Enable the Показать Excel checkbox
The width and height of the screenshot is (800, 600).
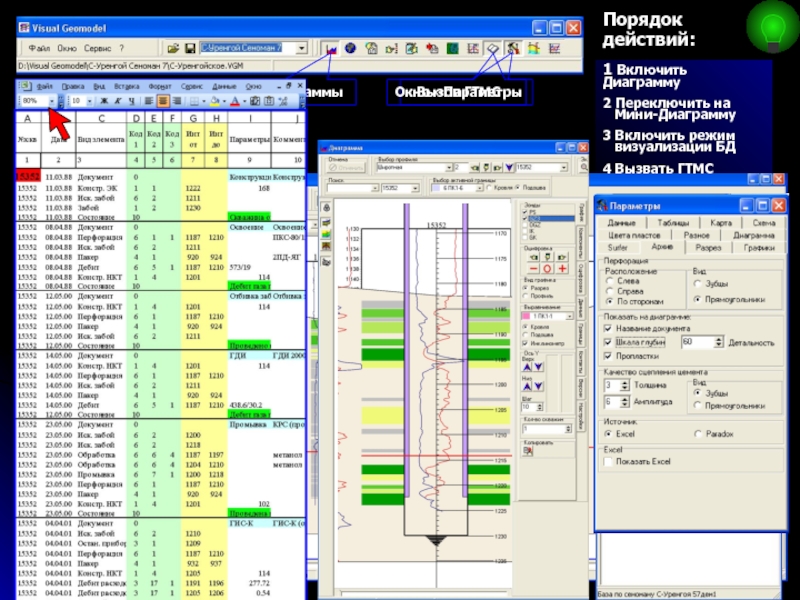tap(607, 460)
